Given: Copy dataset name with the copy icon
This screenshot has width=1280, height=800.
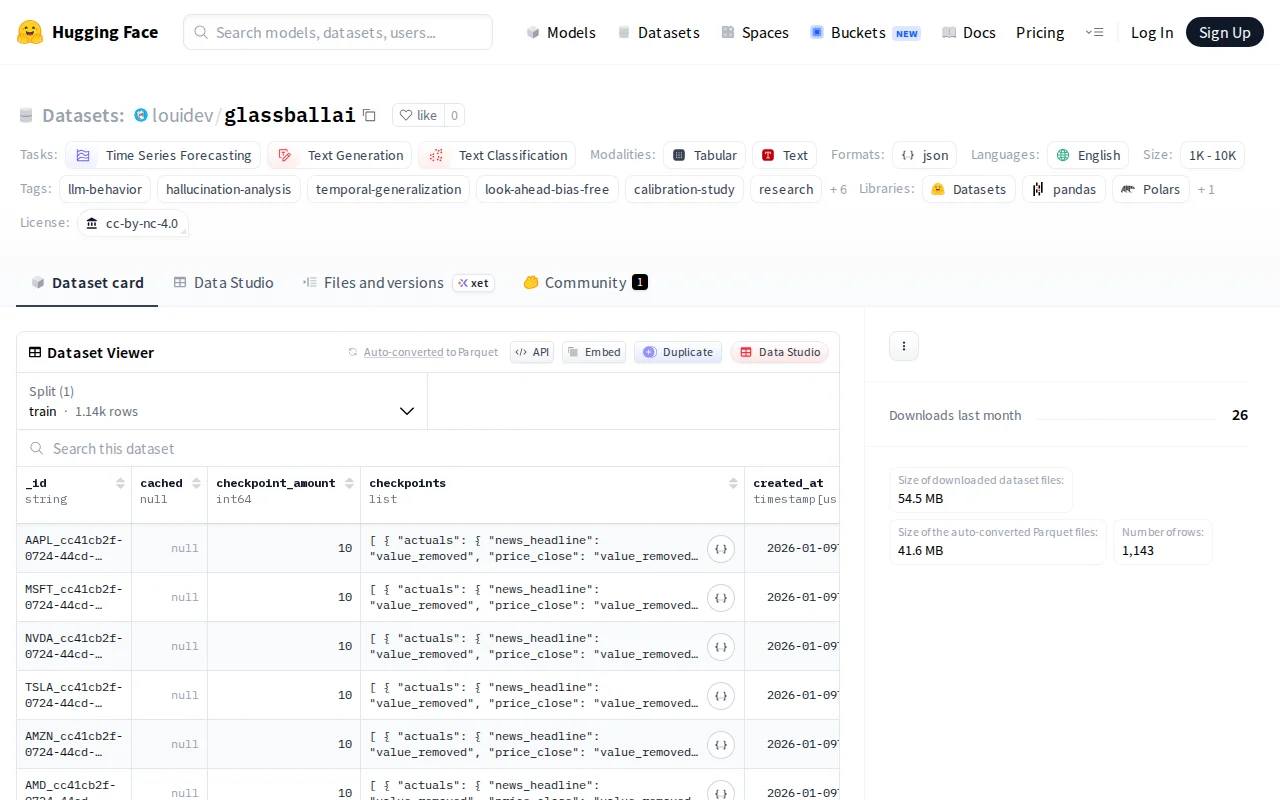Looking at the screenshot, I should (369, 115).
